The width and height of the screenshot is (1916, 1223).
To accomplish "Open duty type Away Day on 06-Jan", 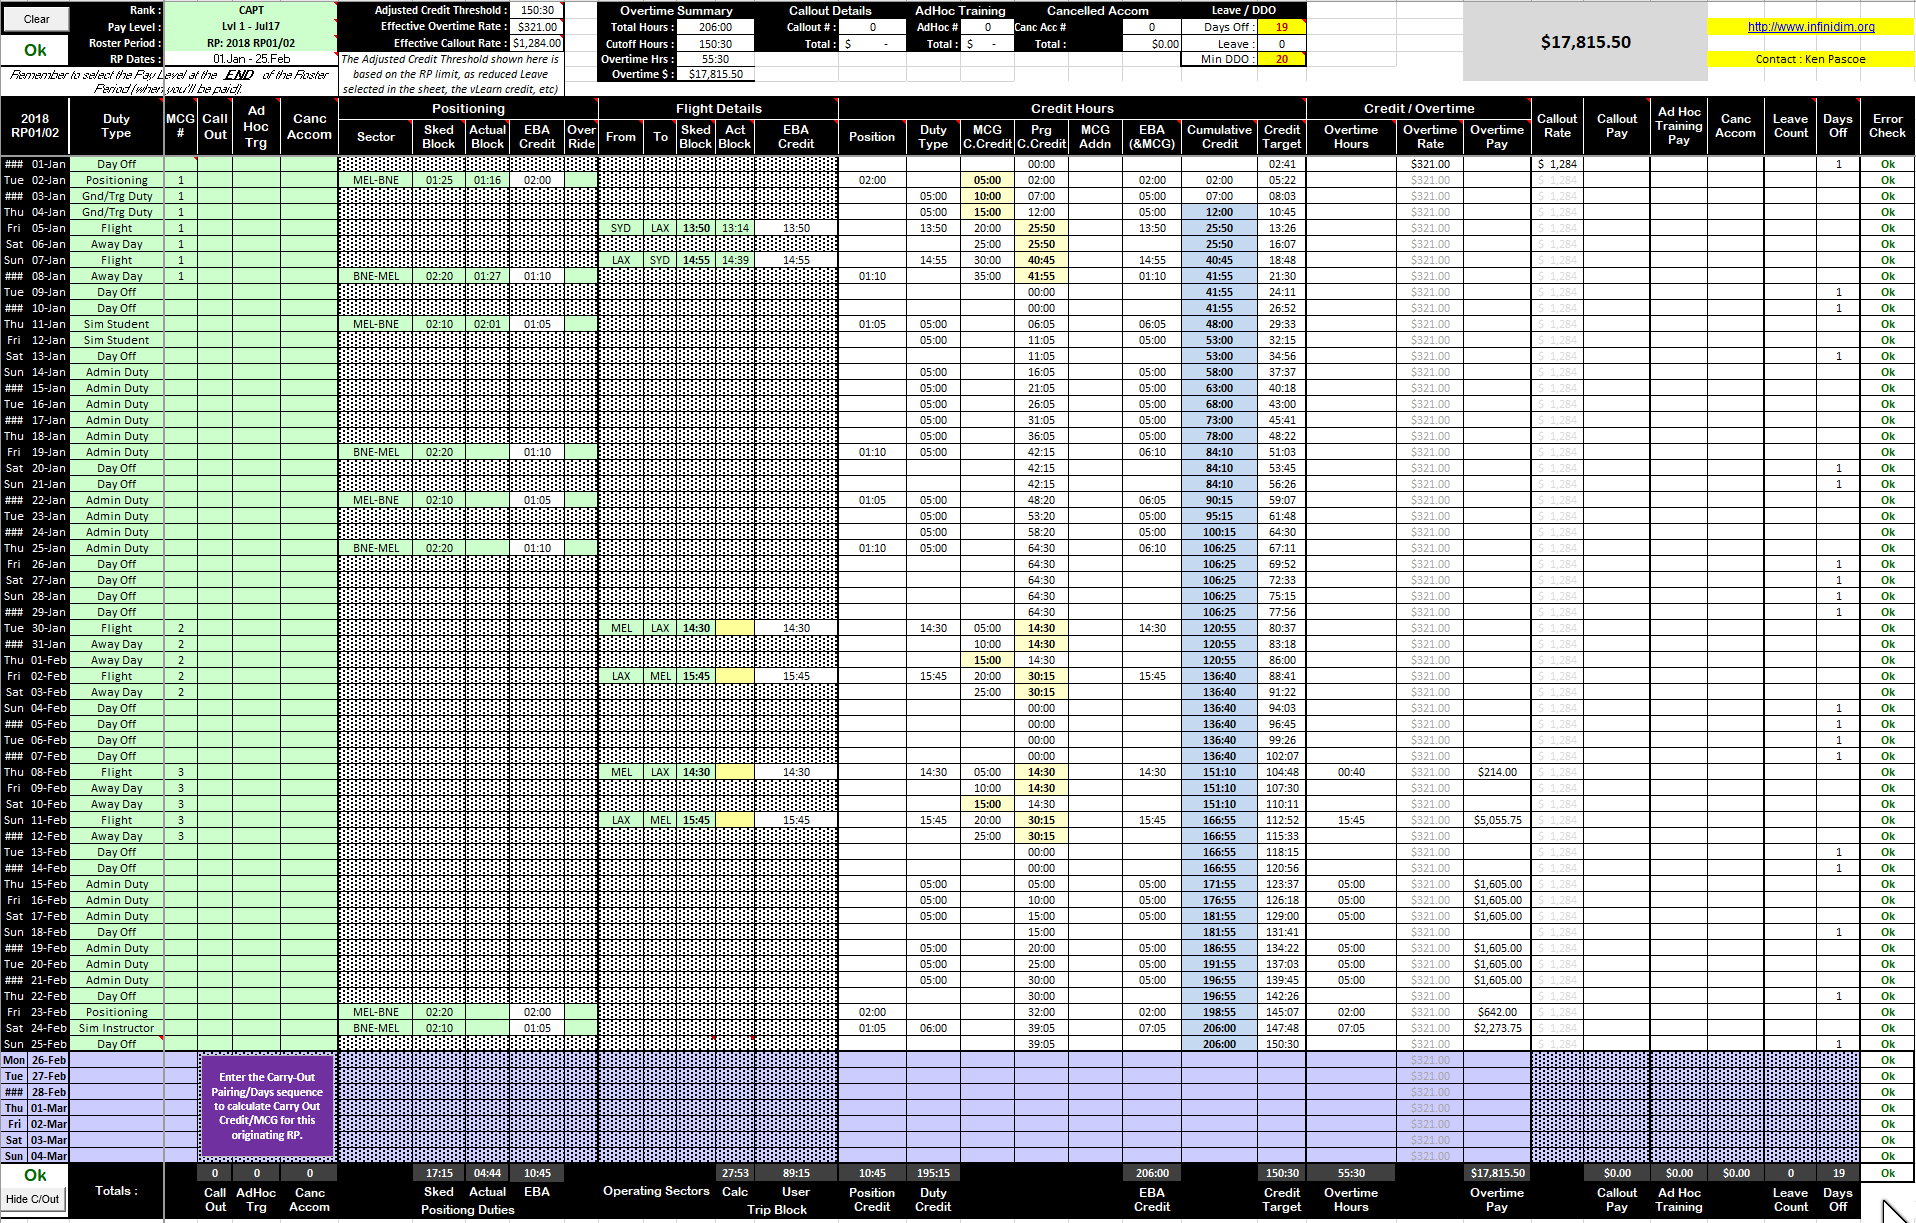I will coord(116,244).
